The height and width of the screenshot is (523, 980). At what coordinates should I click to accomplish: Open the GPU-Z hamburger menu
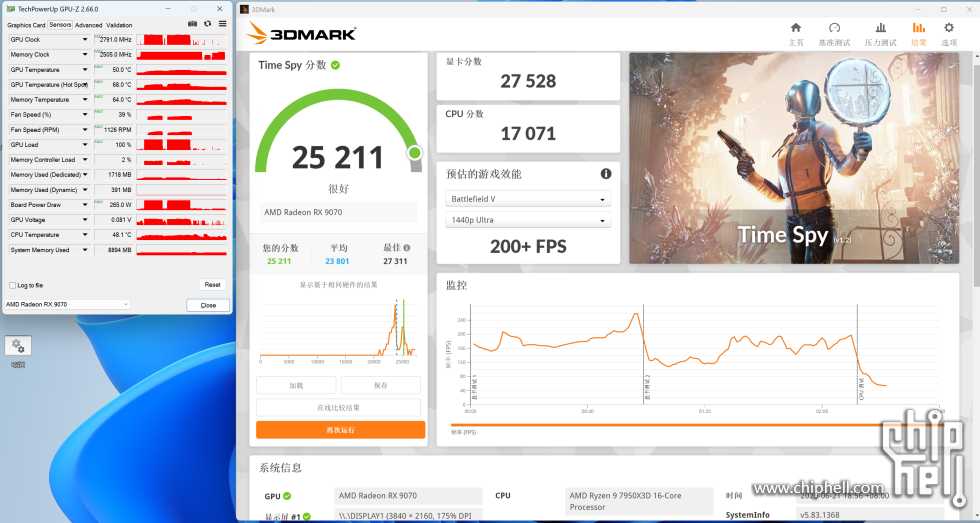(x=222, y=24)
